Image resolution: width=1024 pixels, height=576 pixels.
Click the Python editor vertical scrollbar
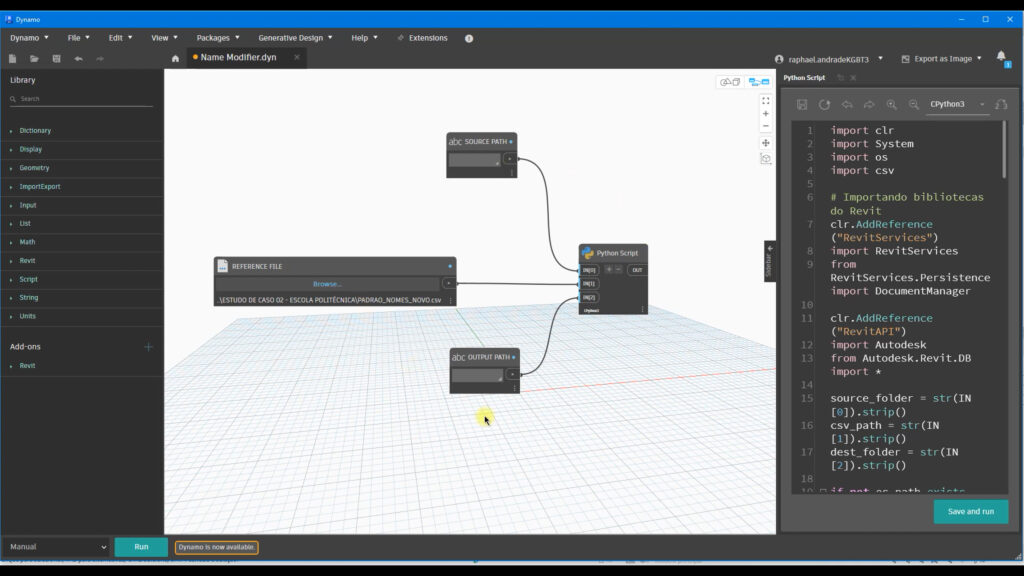(x=1004, y=150)
